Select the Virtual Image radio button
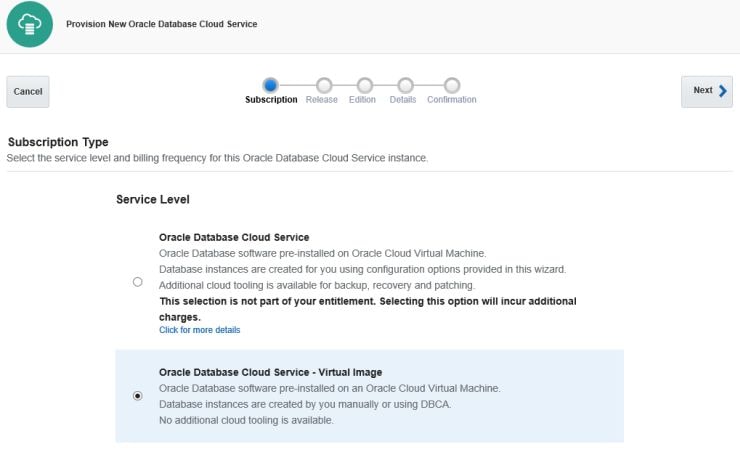Image resolution: width=740 pixels, height=452 pixels. pyautogui.click(x=138, y=396)
